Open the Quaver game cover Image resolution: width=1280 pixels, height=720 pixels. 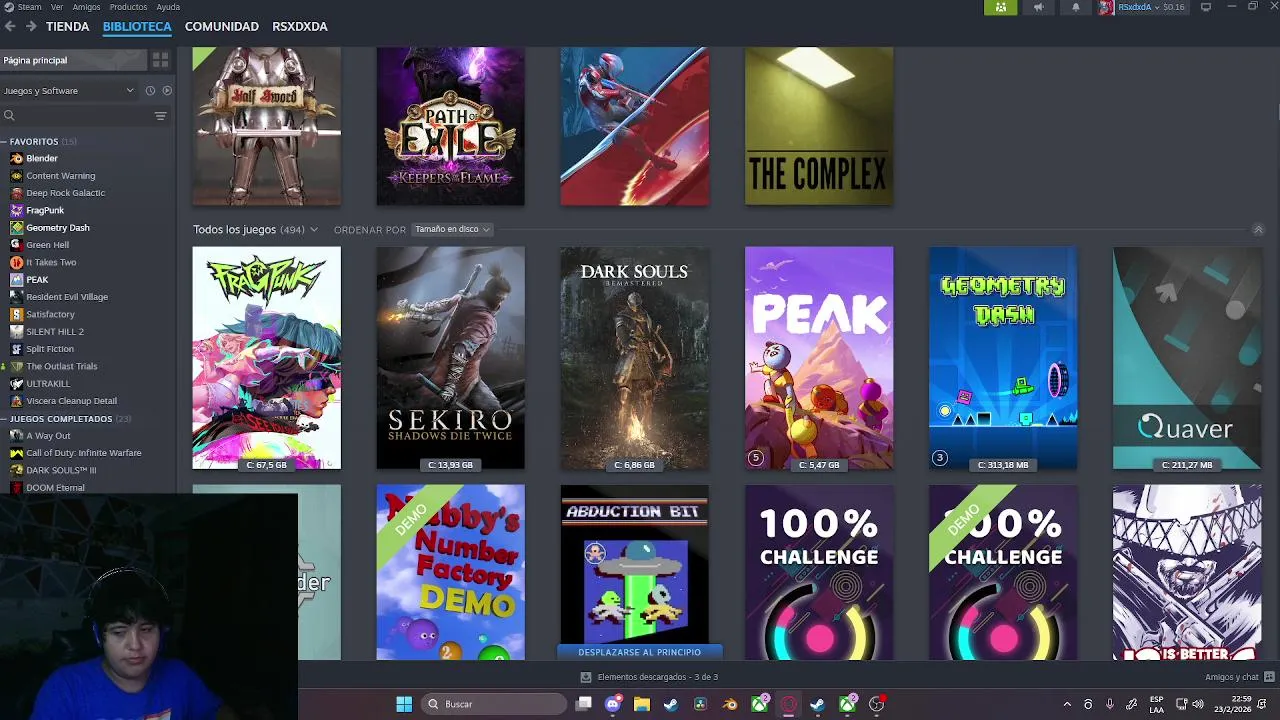1187,358
